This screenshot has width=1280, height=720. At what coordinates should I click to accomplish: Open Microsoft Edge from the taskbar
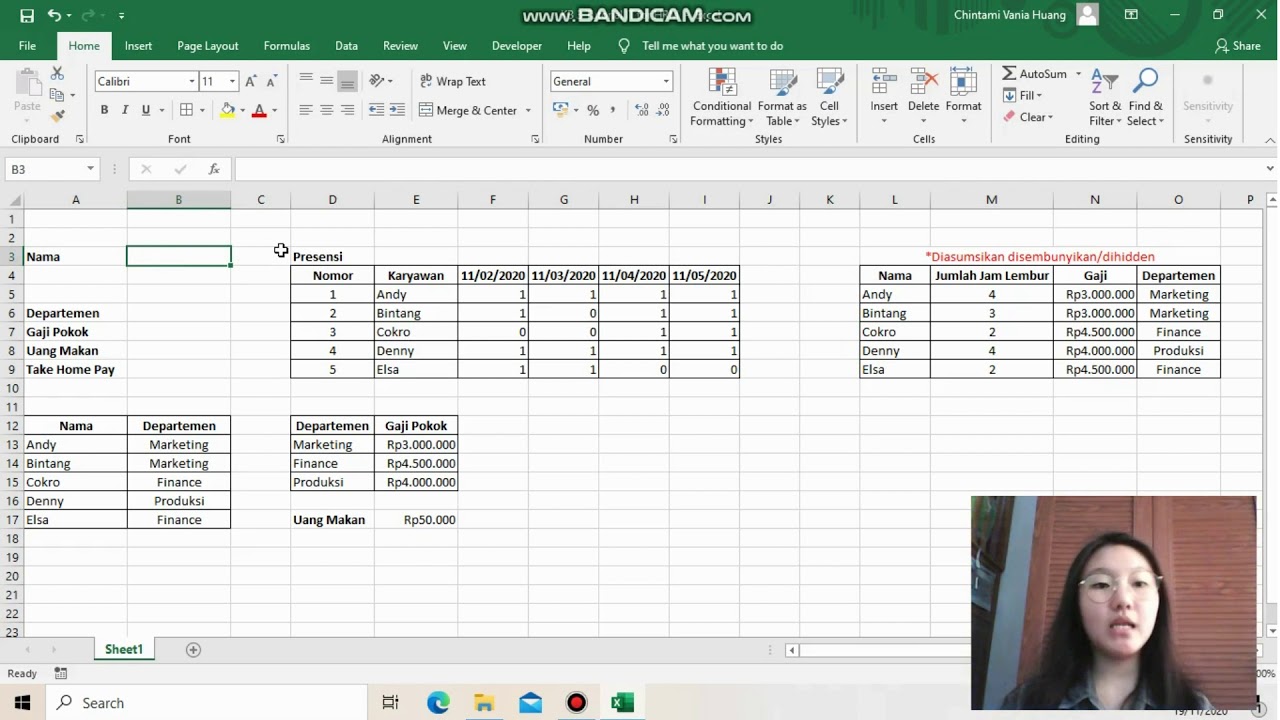[438, 703]
